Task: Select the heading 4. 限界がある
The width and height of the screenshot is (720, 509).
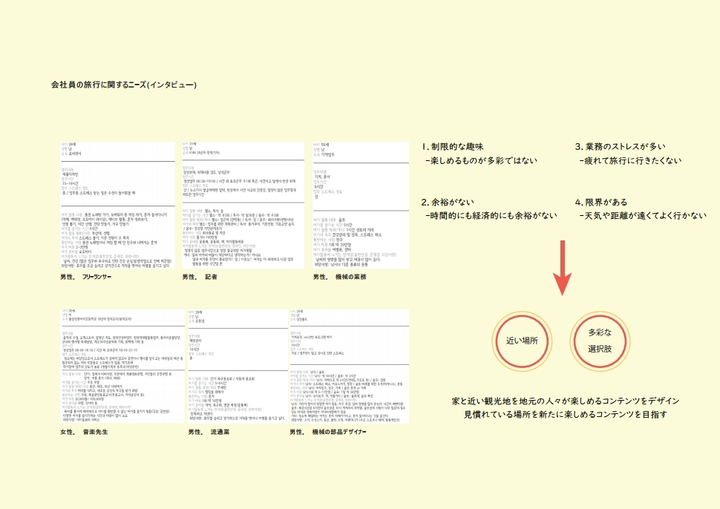Action: coord(601,202)
